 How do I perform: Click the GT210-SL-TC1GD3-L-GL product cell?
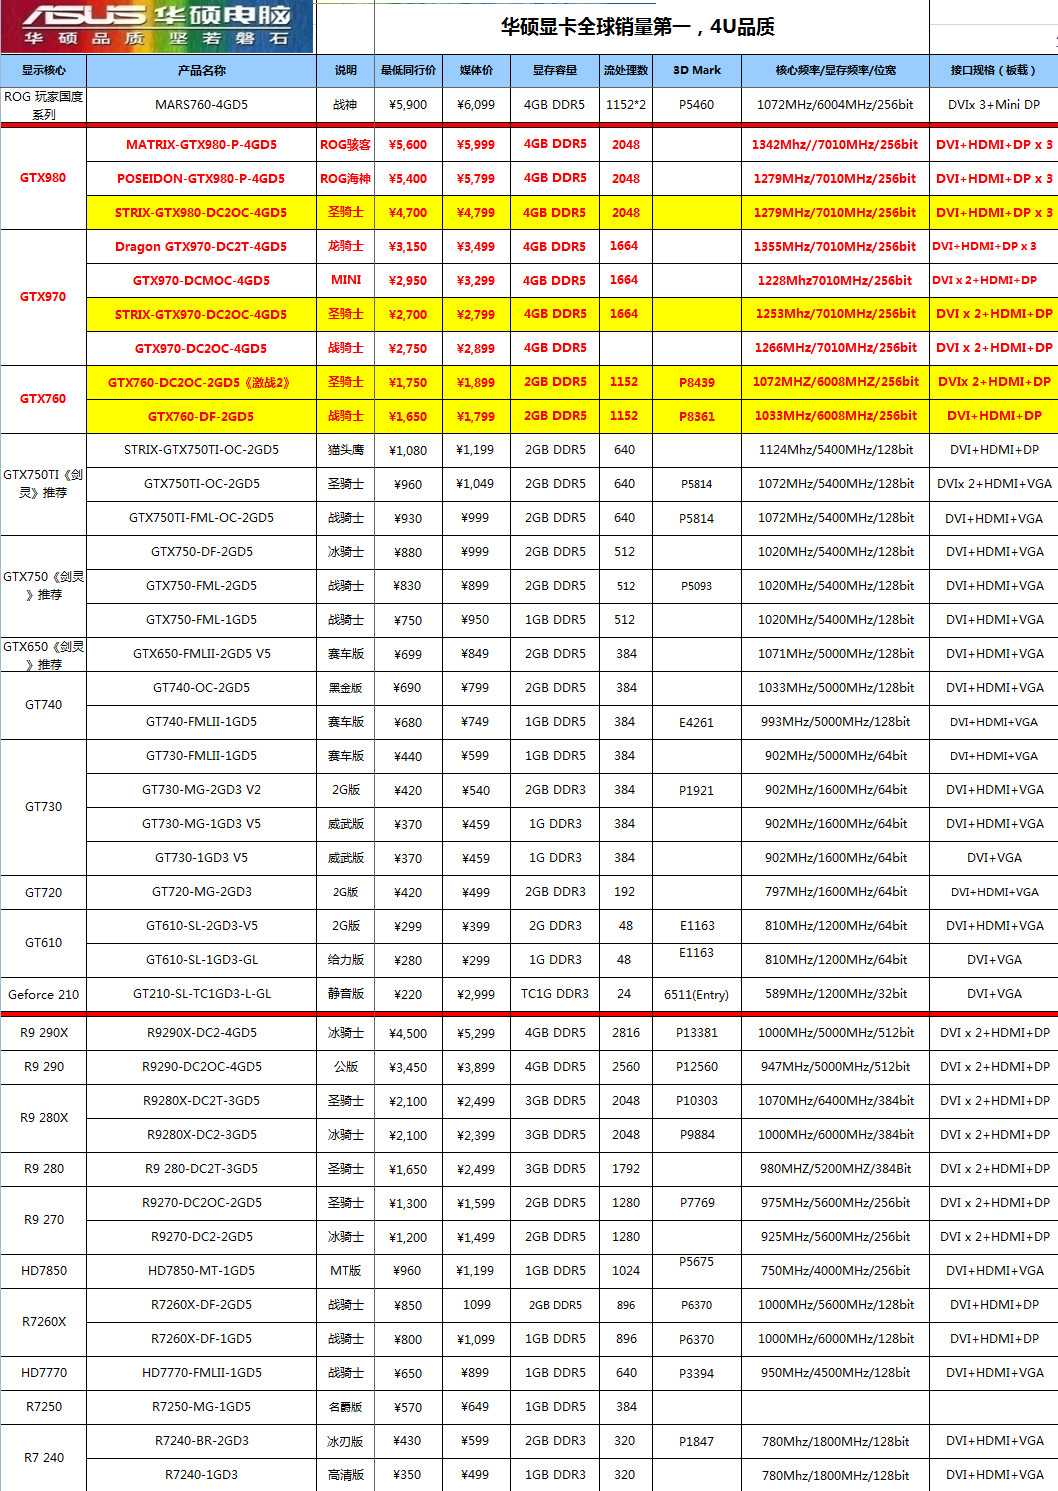pyautogui.click(x=201, y=994)
